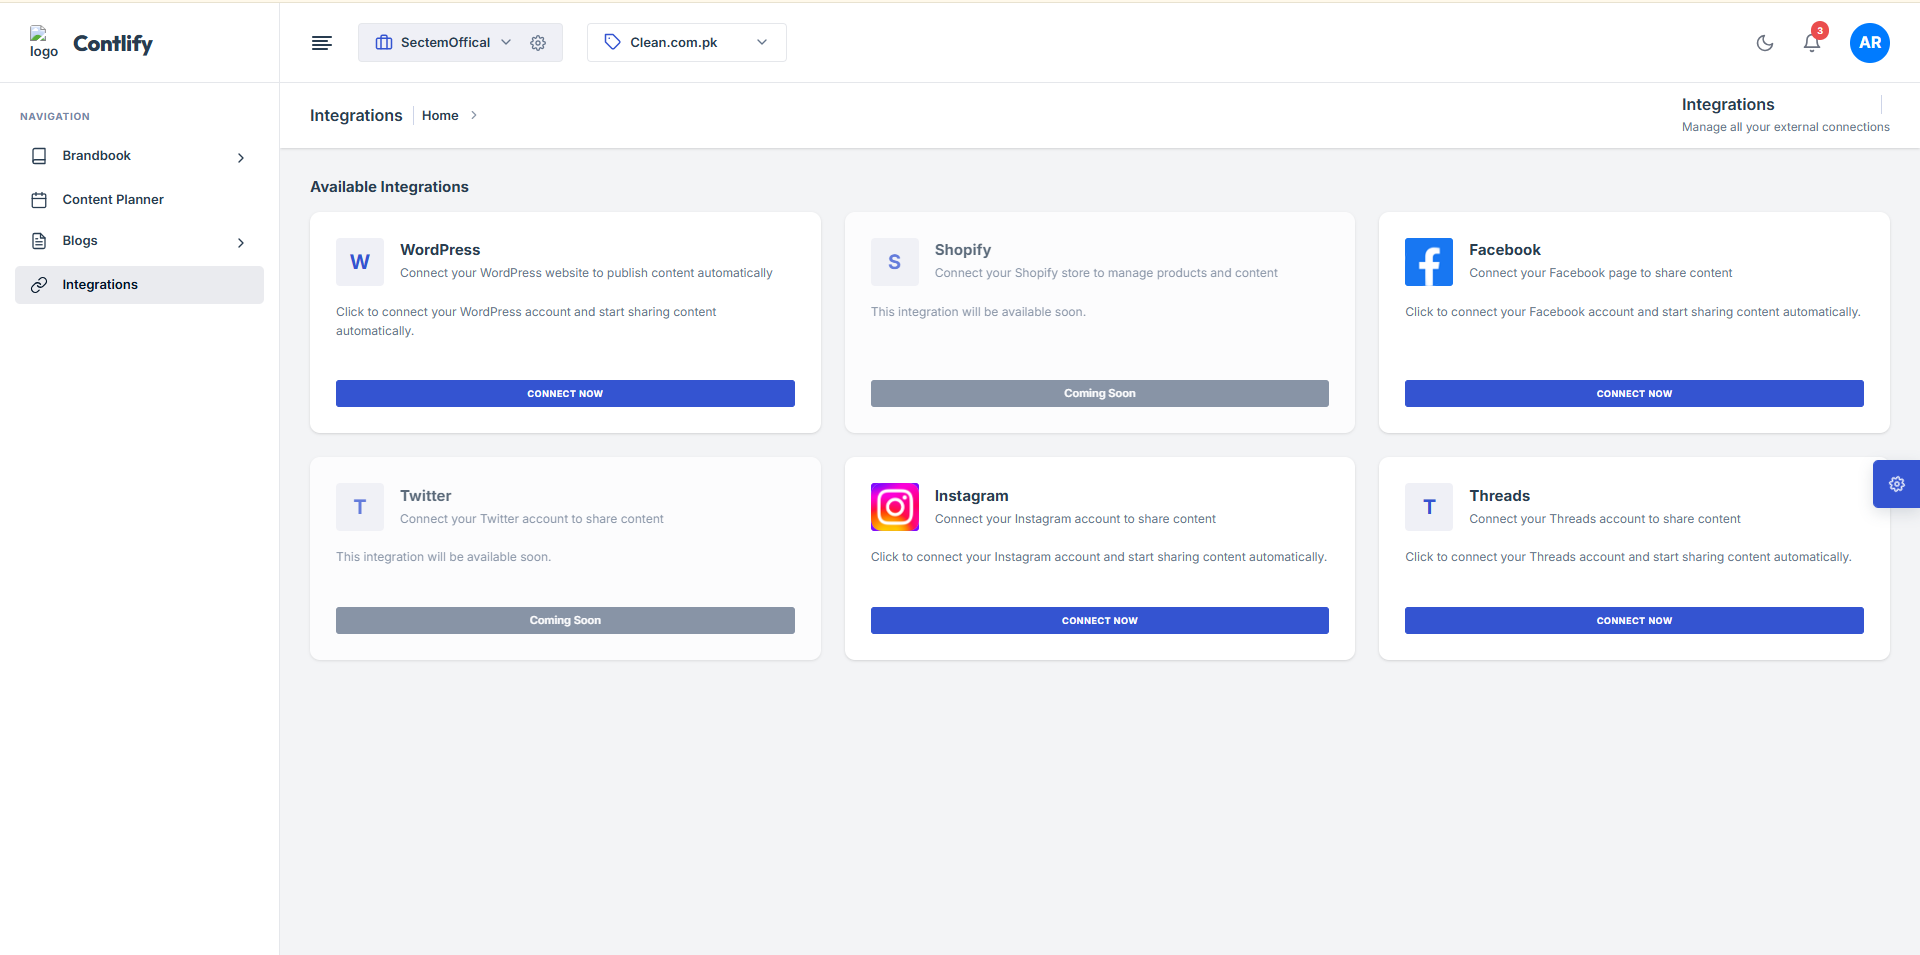Screen dimensions: 1920x955
Task: Open the Brandbook sidebar icon
Action: click(x=38, y=156)
